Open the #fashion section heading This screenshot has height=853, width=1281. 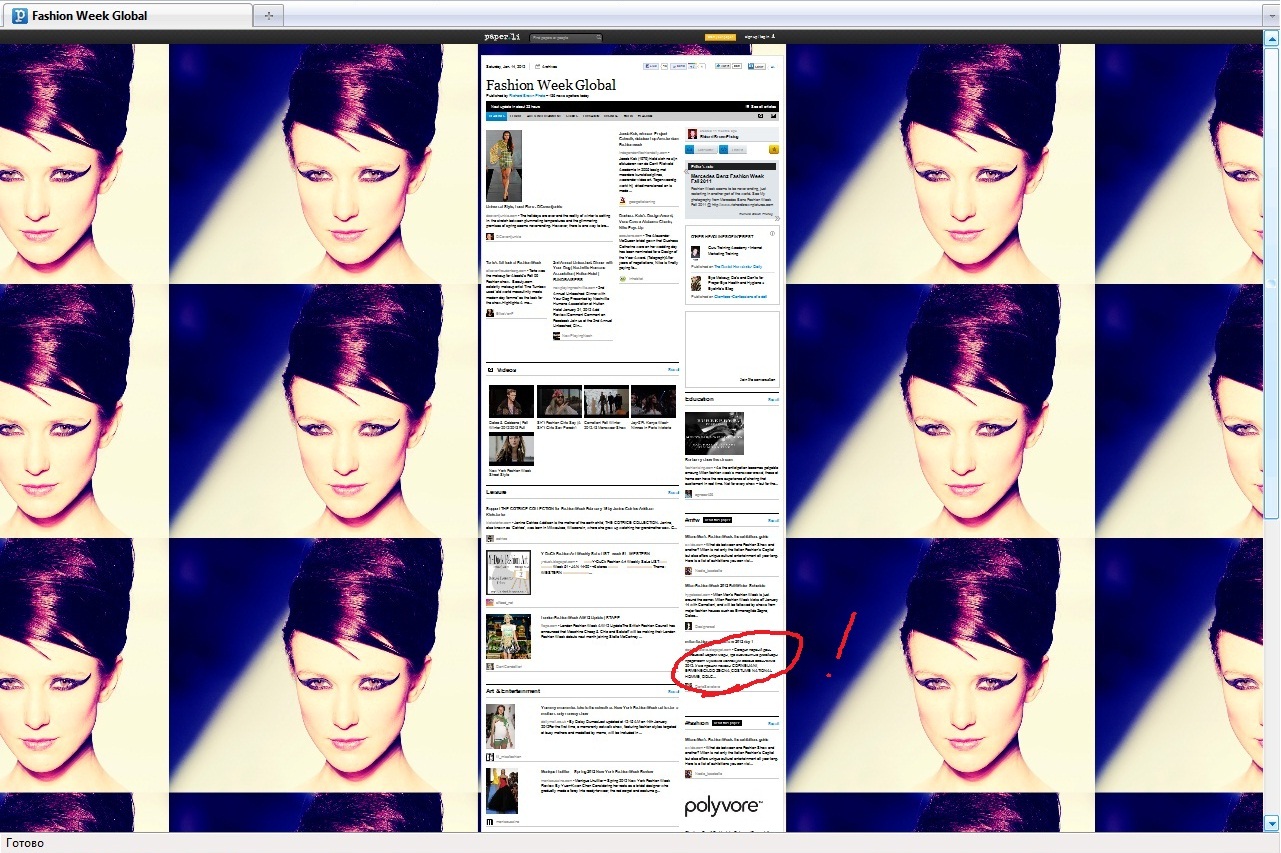(697, 723)
